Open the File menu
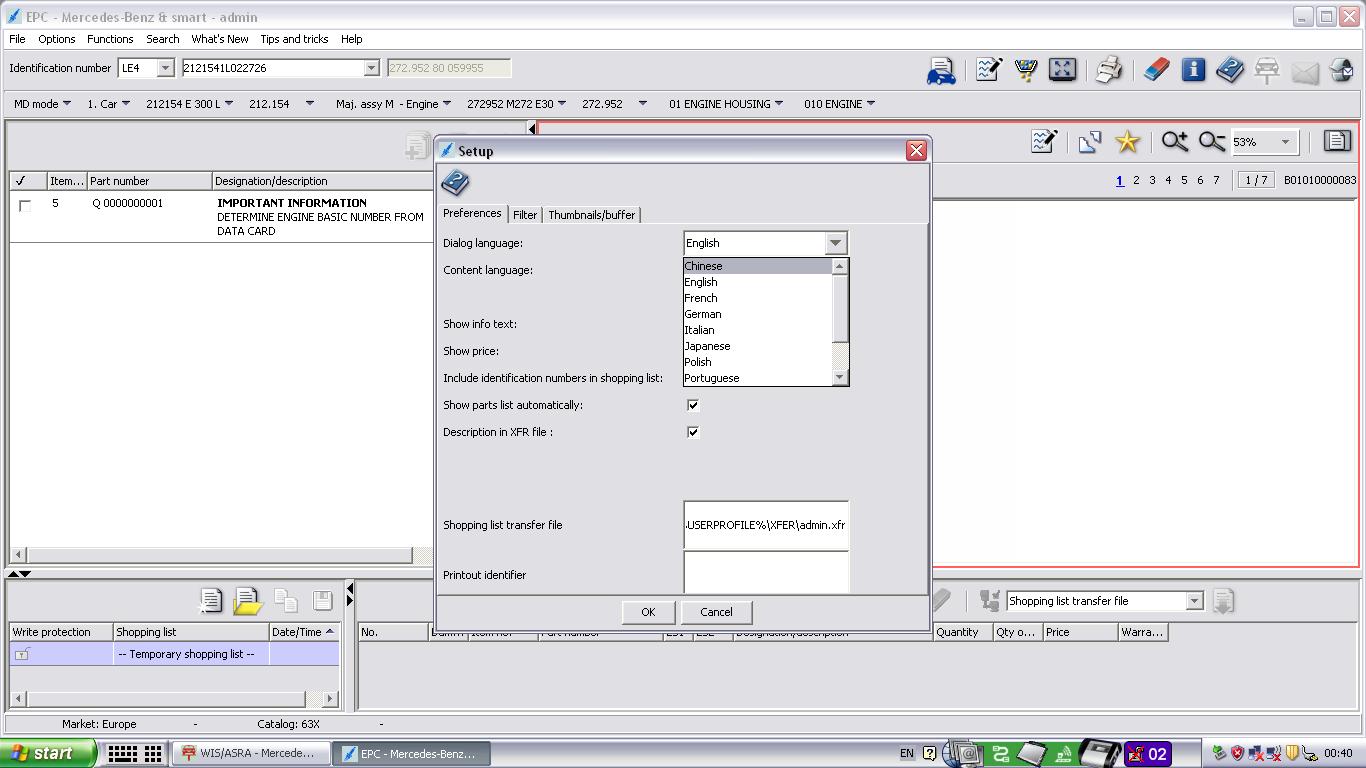This screenshot has height=768, width=1366. (17, 39)
